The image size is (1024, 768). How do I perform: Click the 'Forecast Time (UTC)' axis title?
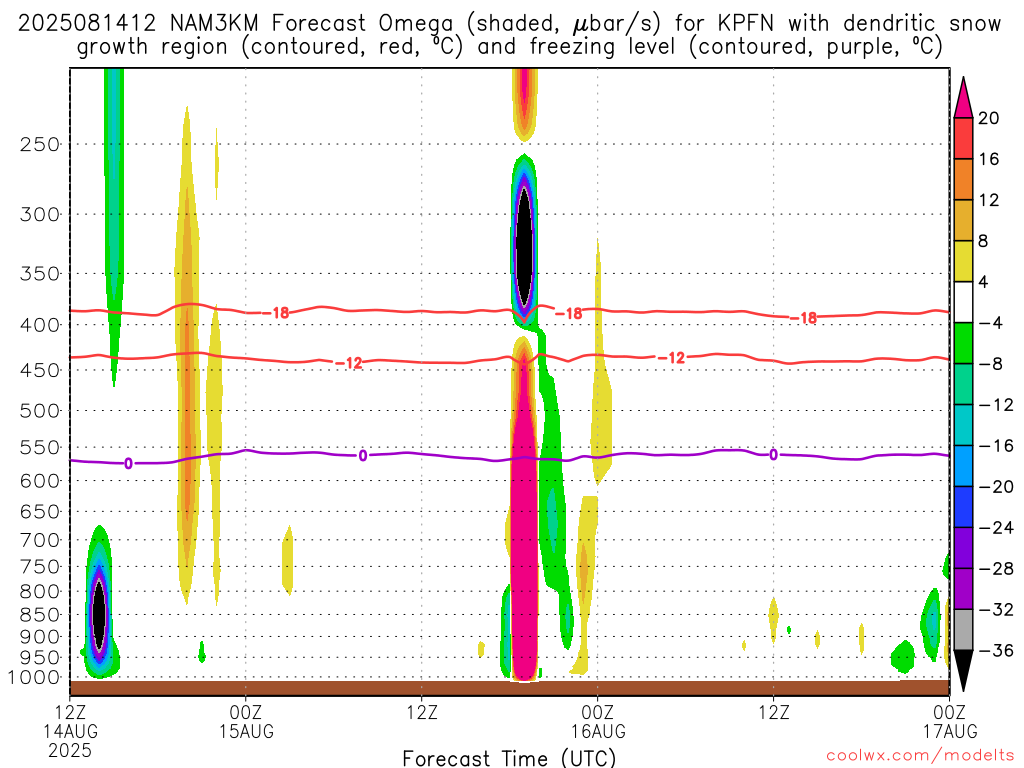click(509, 758)
